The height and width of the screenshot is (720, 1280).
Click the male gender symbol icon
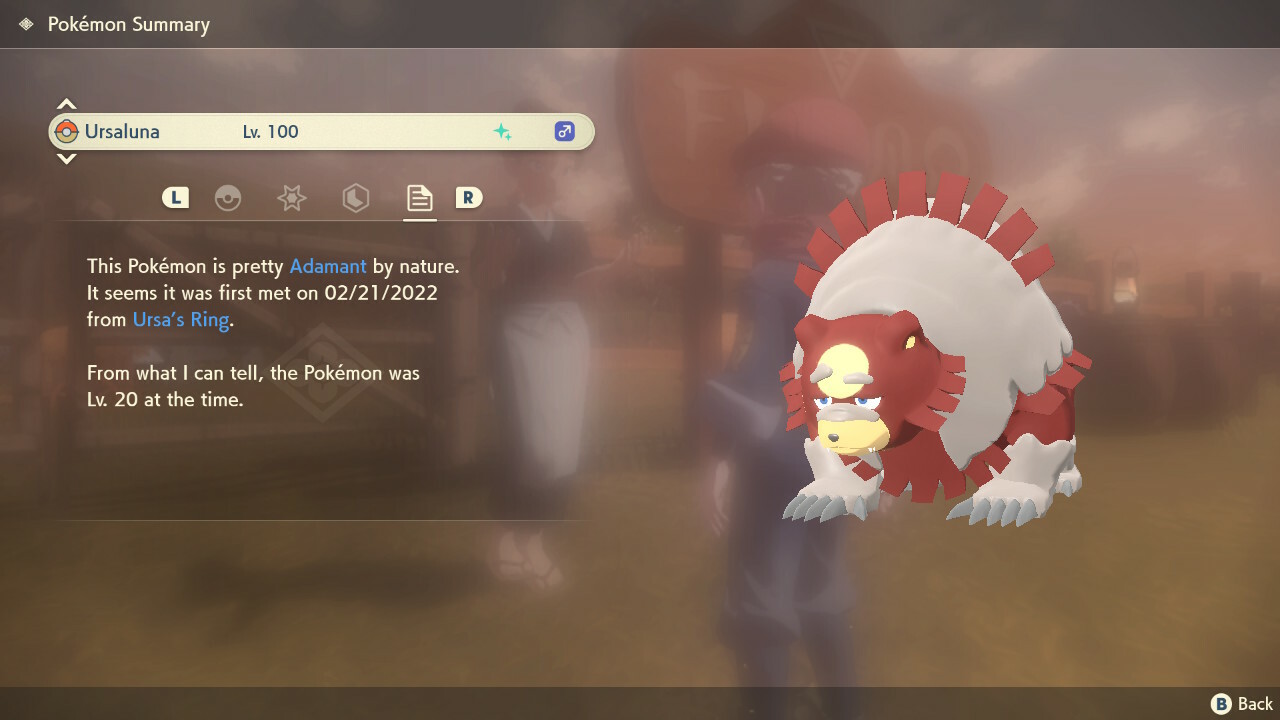[565, 131]
